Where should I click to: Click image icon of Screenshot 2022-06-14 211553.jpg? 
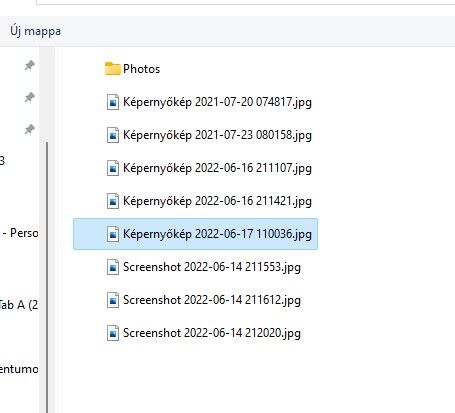[x=113, y=267]
